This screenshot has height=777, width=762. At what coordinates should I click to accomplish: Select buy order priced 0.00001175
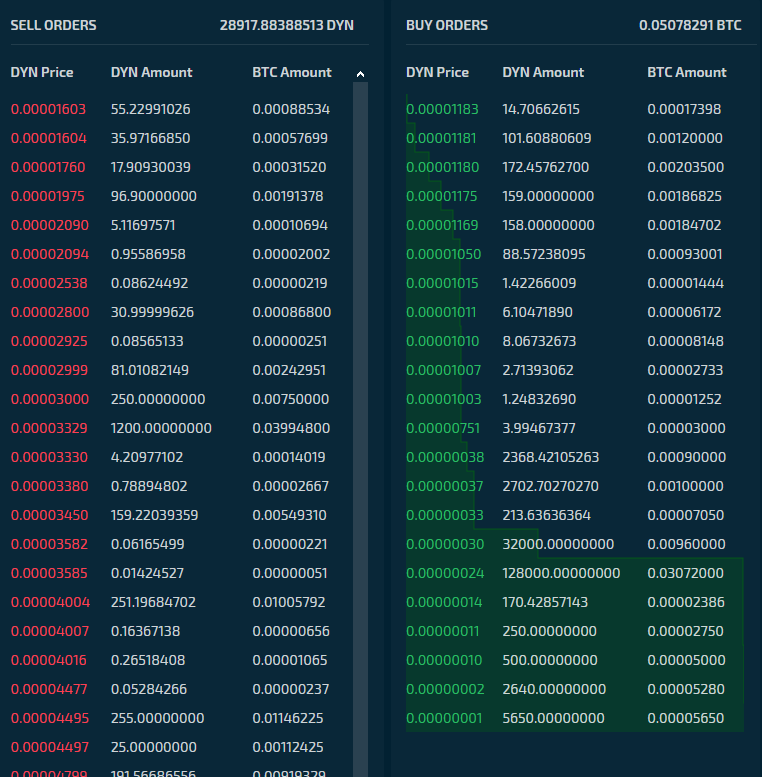(x=575, y=196)
